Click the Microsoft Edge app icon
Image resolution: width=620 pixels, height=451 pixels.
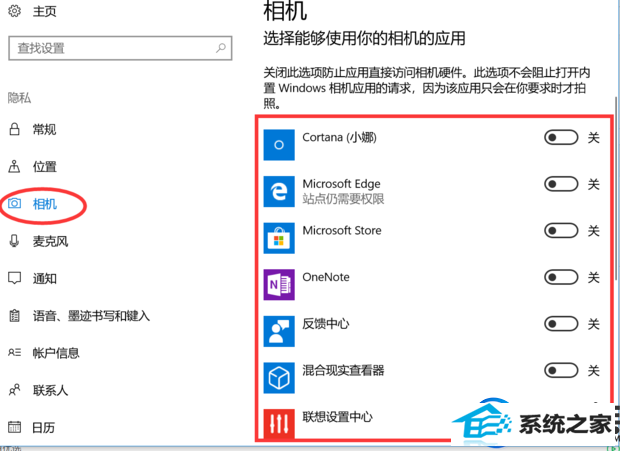point(279,191)
